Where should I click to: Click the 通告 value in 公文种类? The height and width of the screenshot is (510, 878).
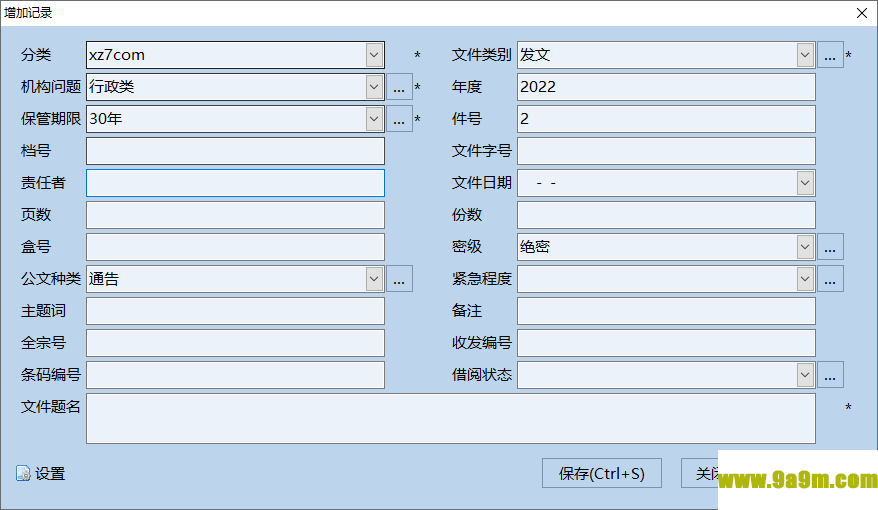tap(104, 279)
